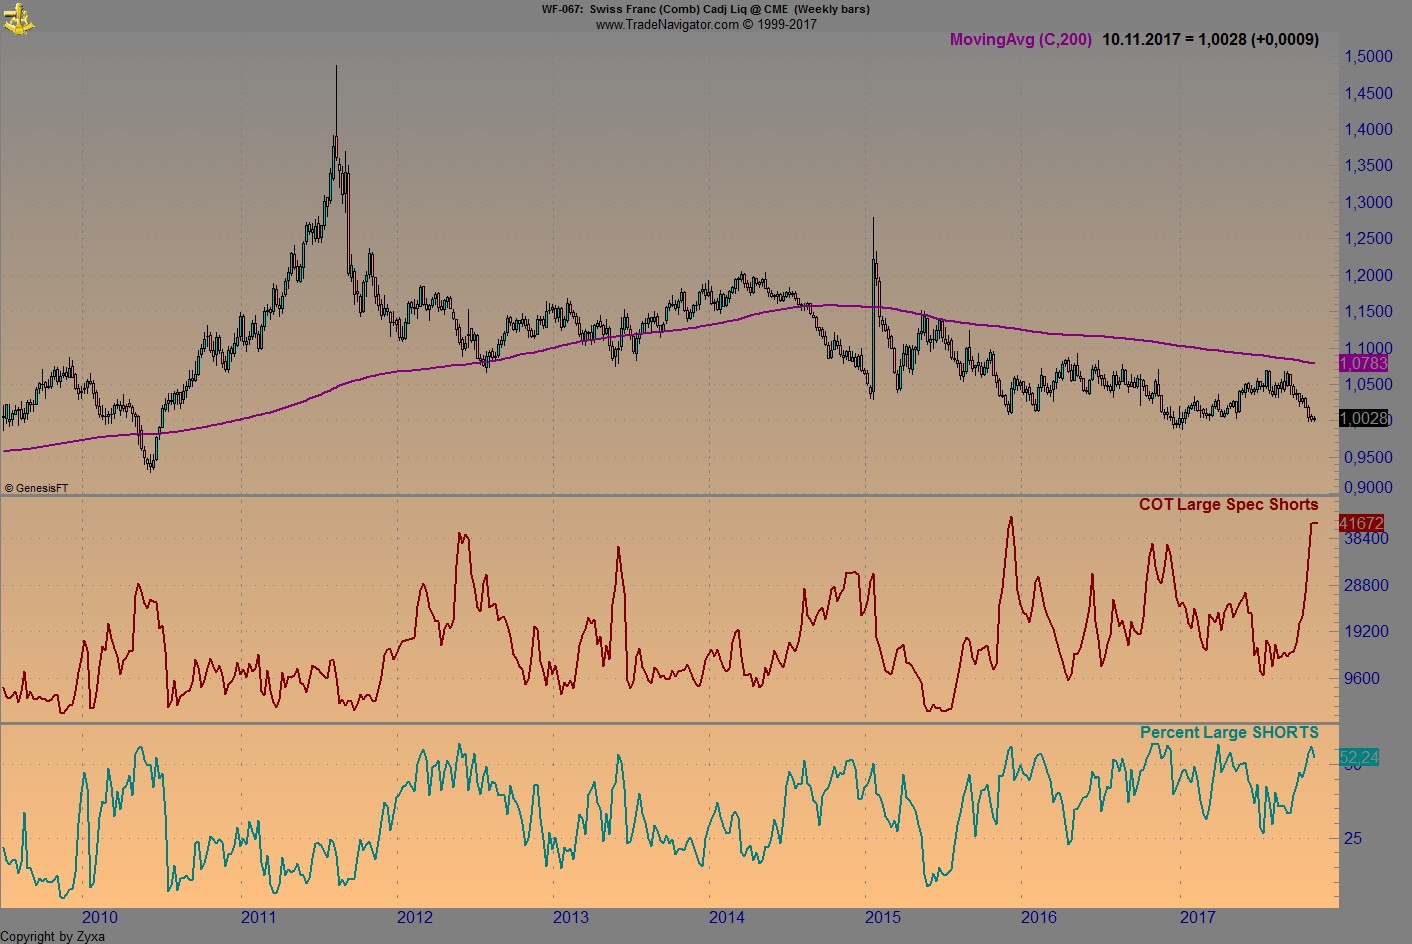Click the 1,2500 price axis label
This screenshot has height=944, width=1412.
[x=1368, y=239]
